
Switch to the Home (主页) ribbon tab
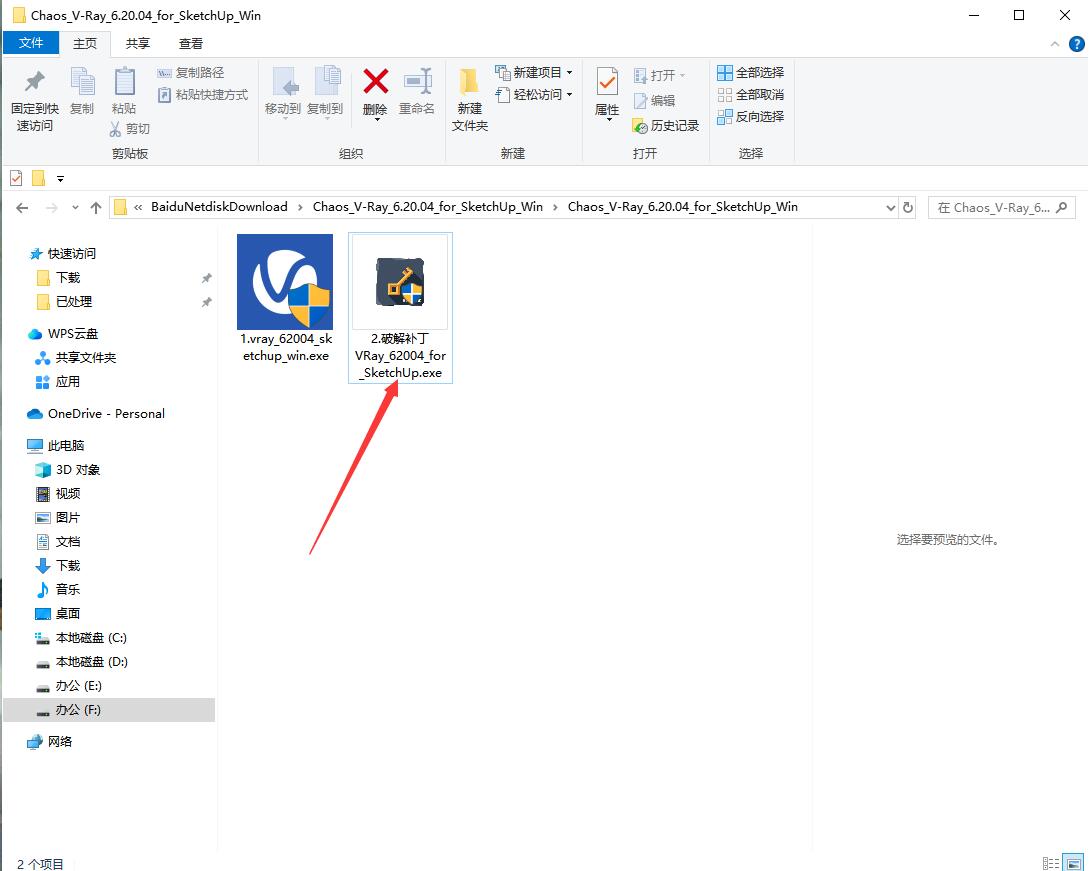(x=85, y=44)
